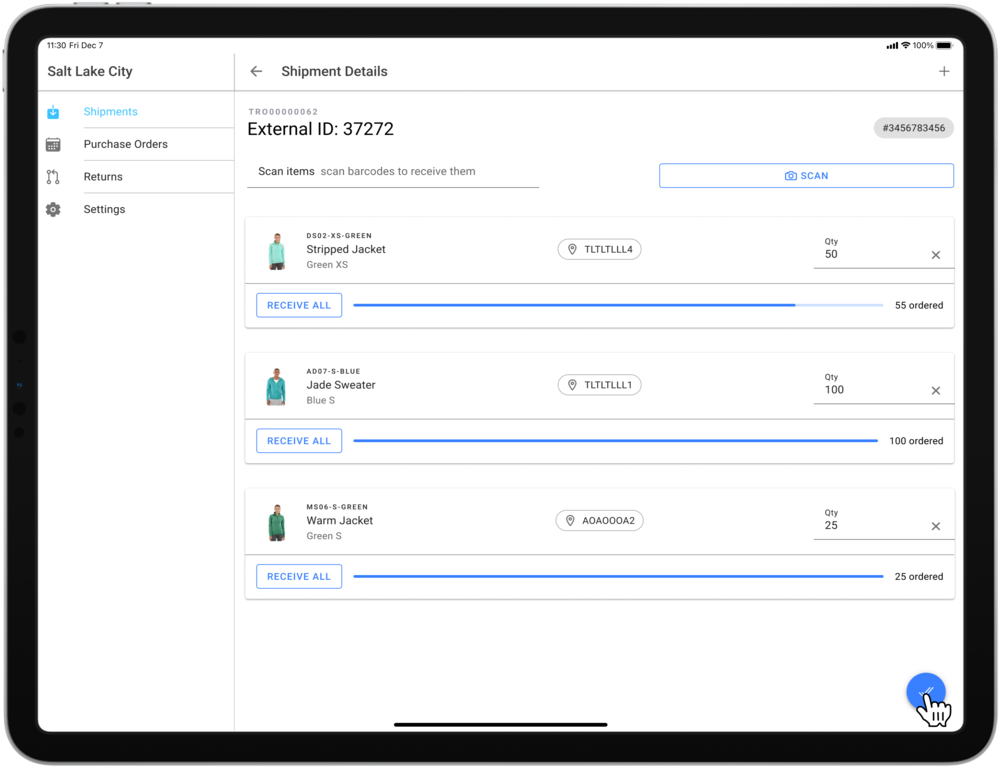
Task: Click the Blue S variant text
Action: point(320,401)
